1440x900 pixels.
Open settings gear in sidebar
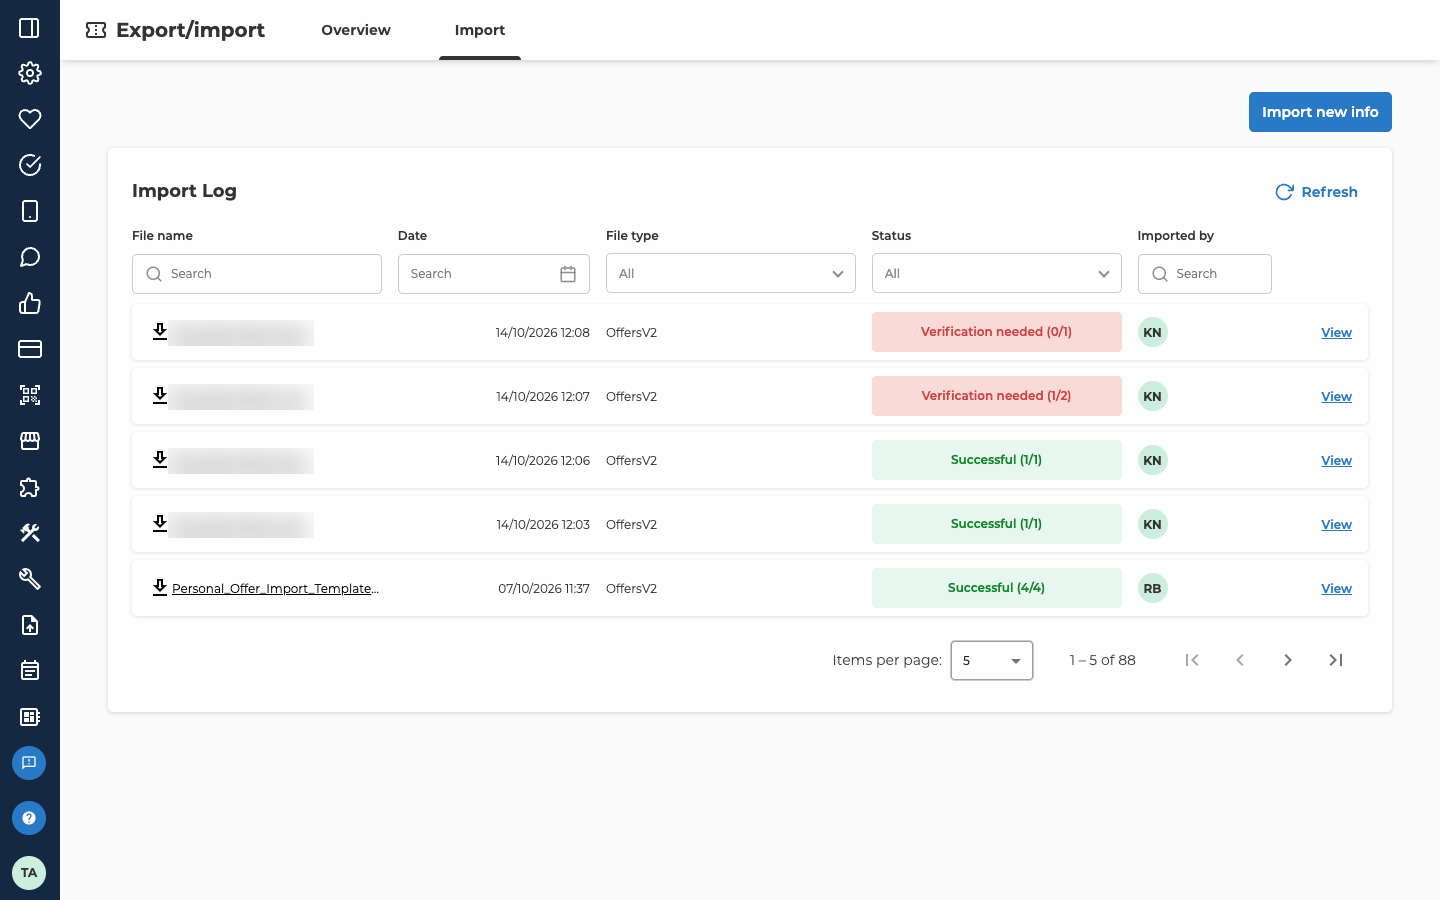point(29,73)
